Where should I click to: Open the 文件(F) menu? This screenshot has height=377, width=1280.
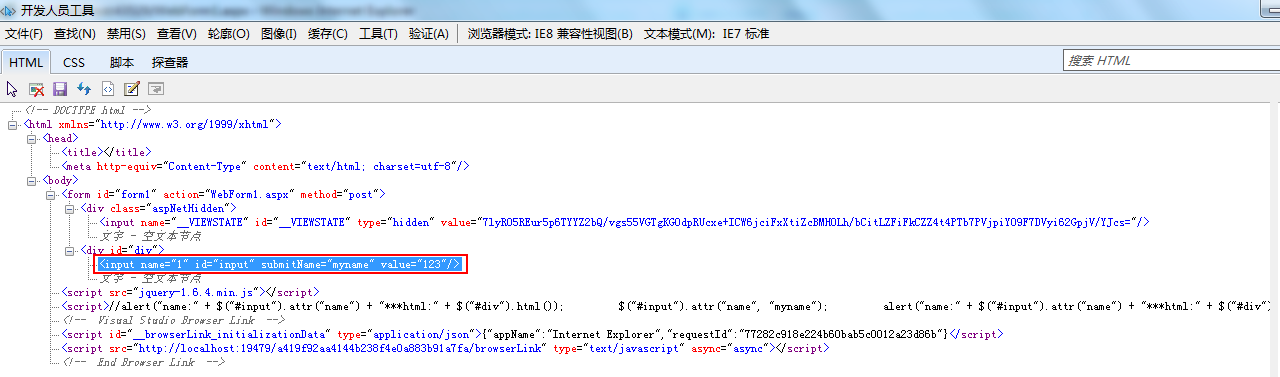coord(24,34)
